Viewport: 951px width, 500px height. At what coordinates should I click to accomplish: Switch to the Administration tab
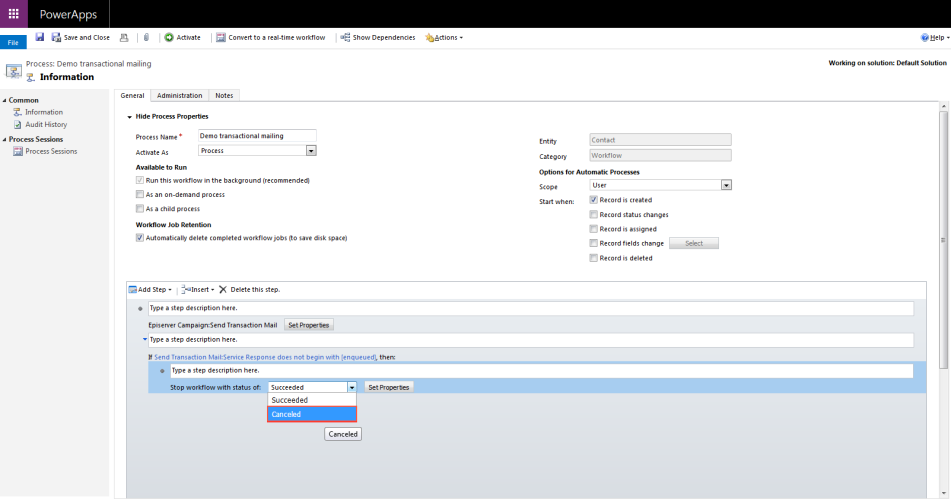point(179,96)
